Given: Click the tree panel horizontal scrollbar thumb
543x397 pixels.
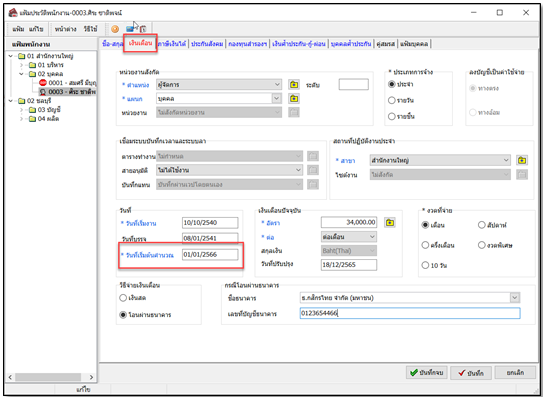Looking at the screenshot, I should point(48,377).
